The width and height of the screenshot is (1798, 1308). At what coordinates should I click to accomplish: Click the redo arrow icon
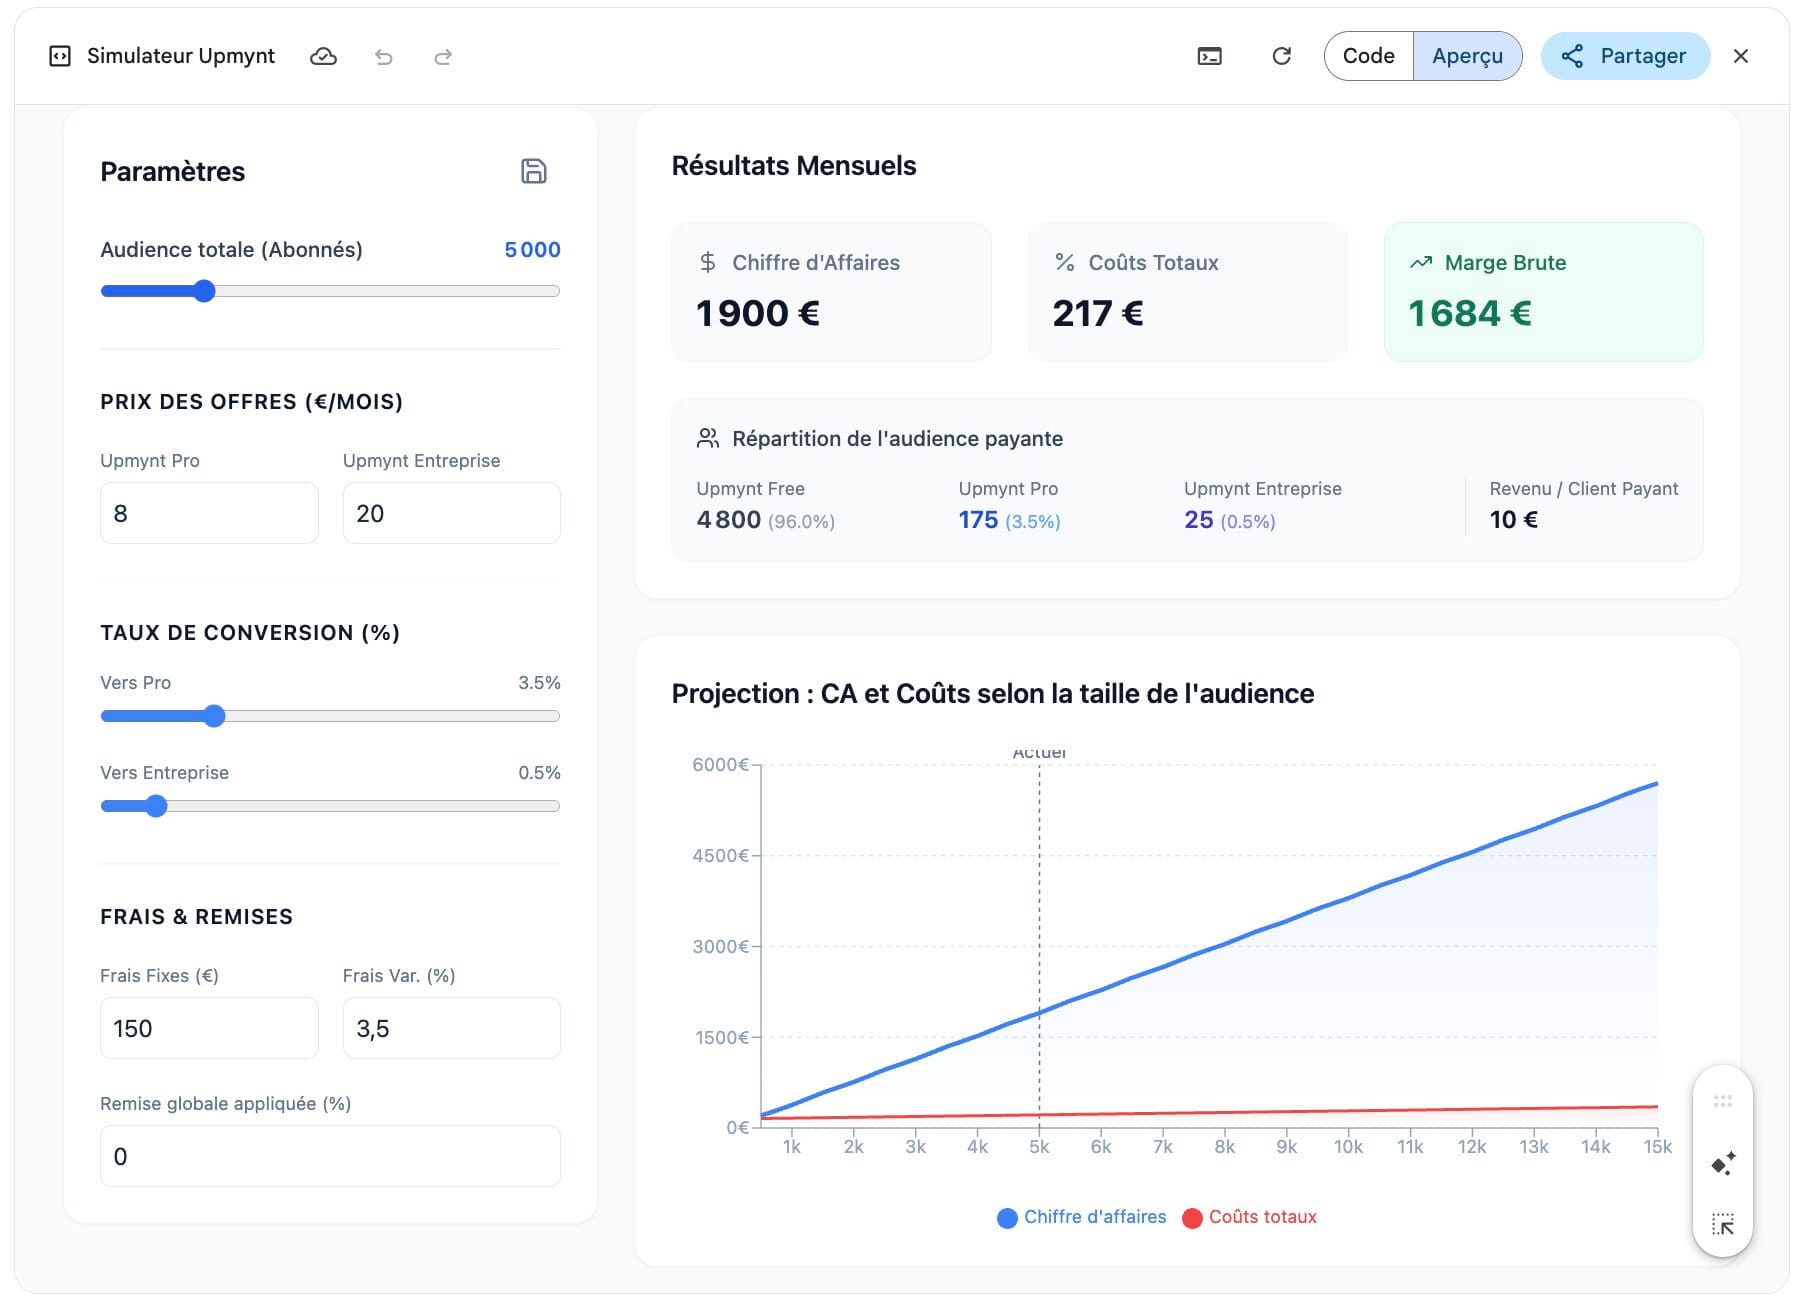[443, 57]
